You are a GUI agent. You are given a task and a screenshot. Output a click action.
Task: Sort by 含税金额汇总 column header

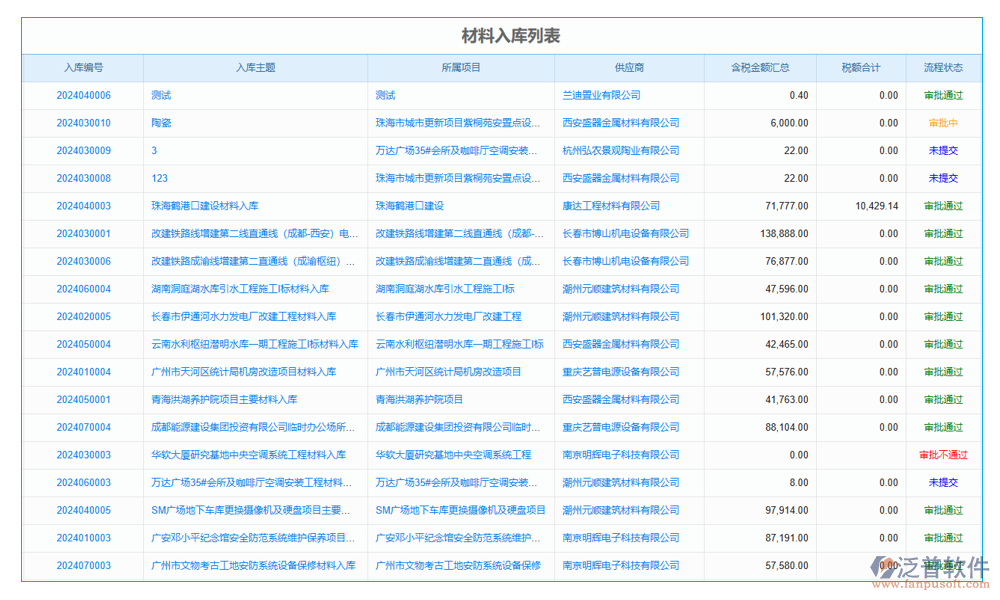pyautogui.click(x=760, y=68)
